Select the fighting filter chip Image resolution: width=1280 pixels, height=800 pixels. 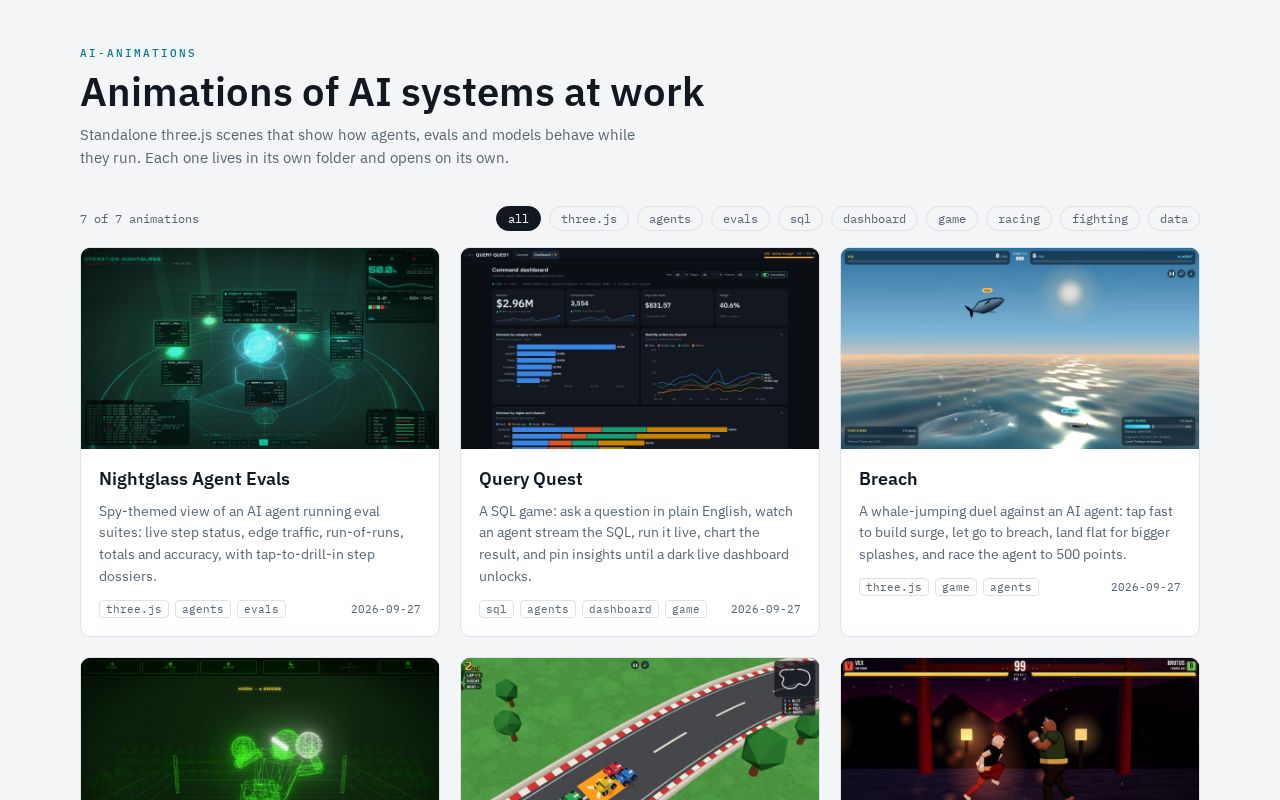(x=1100, y=219)
